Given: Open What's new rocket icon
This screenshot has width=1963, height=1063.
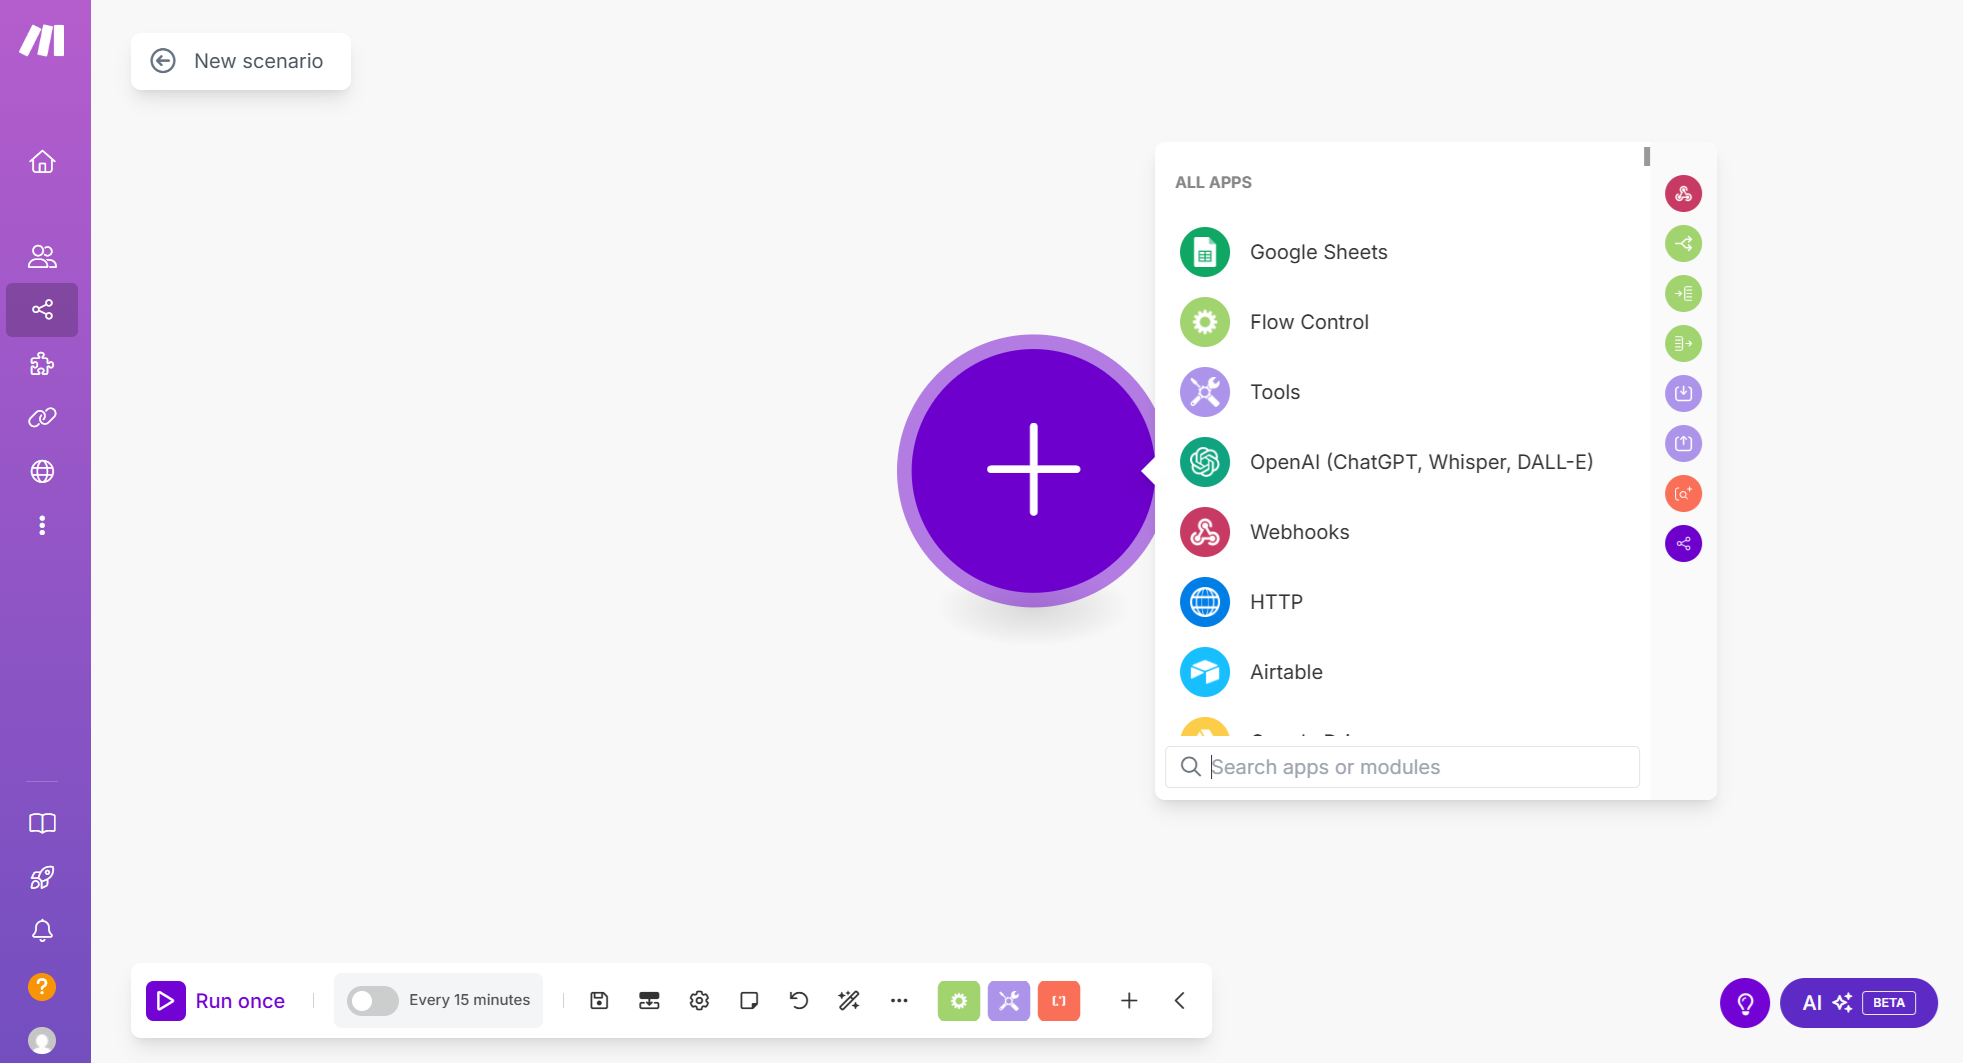Looking at the screenshot, I should point(42,877).
